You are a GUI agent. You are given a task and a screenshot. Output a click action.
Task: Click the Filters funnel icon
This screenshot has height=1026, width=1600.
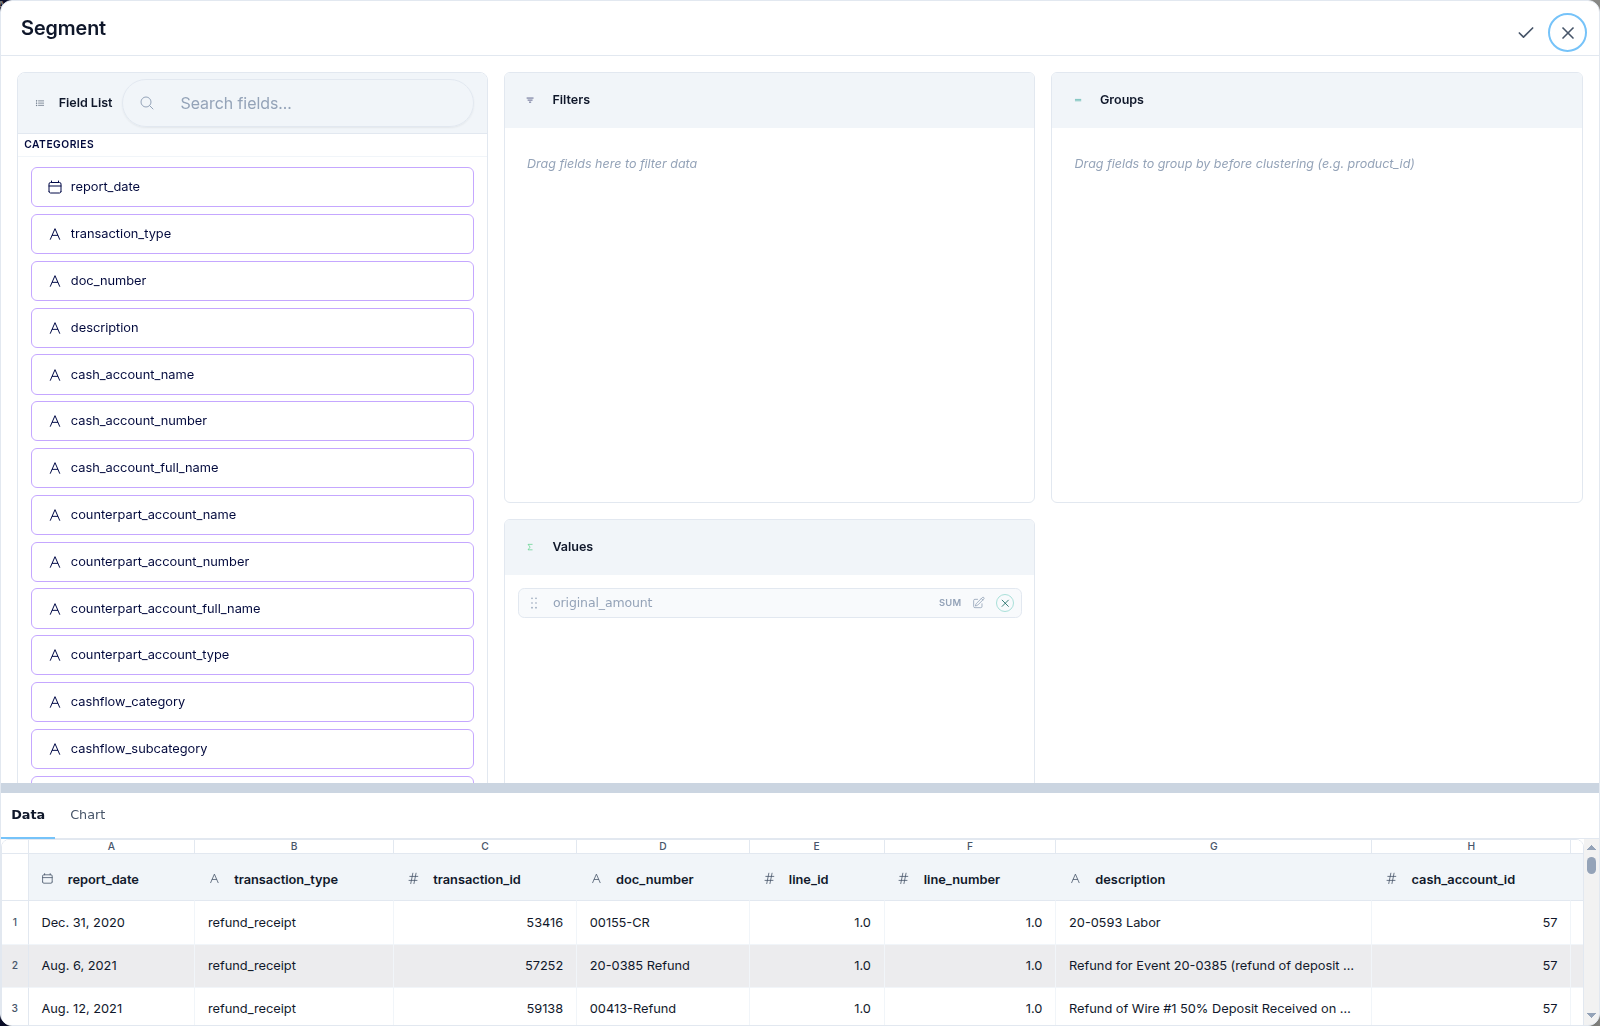(x=530, y=100)
